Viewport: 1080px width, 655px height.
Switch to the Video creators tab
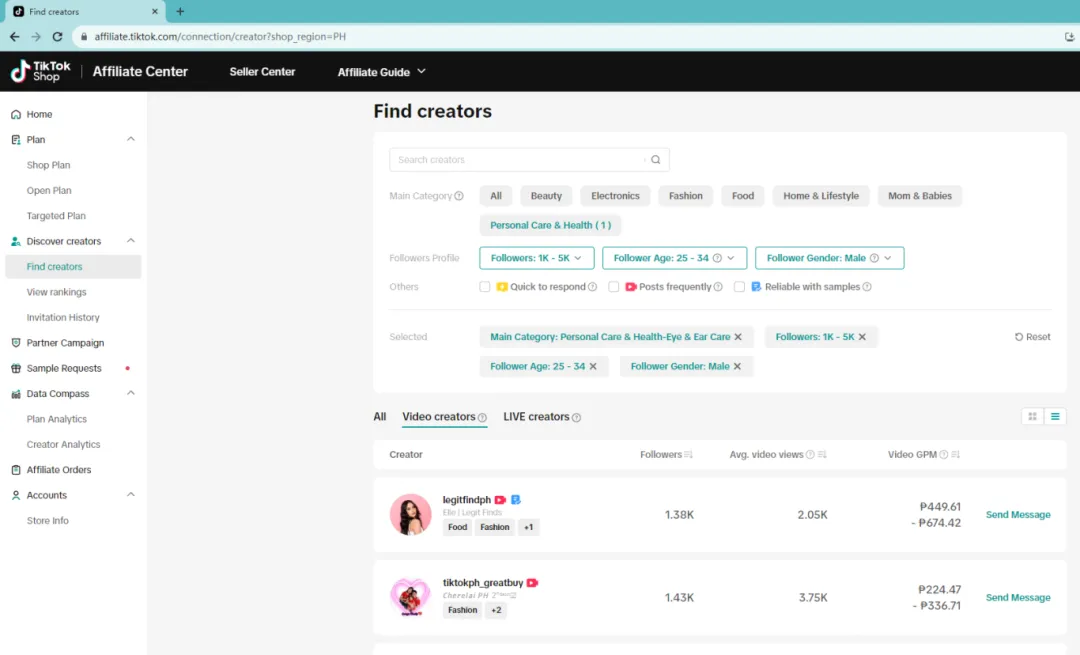(x=439, y=417)
